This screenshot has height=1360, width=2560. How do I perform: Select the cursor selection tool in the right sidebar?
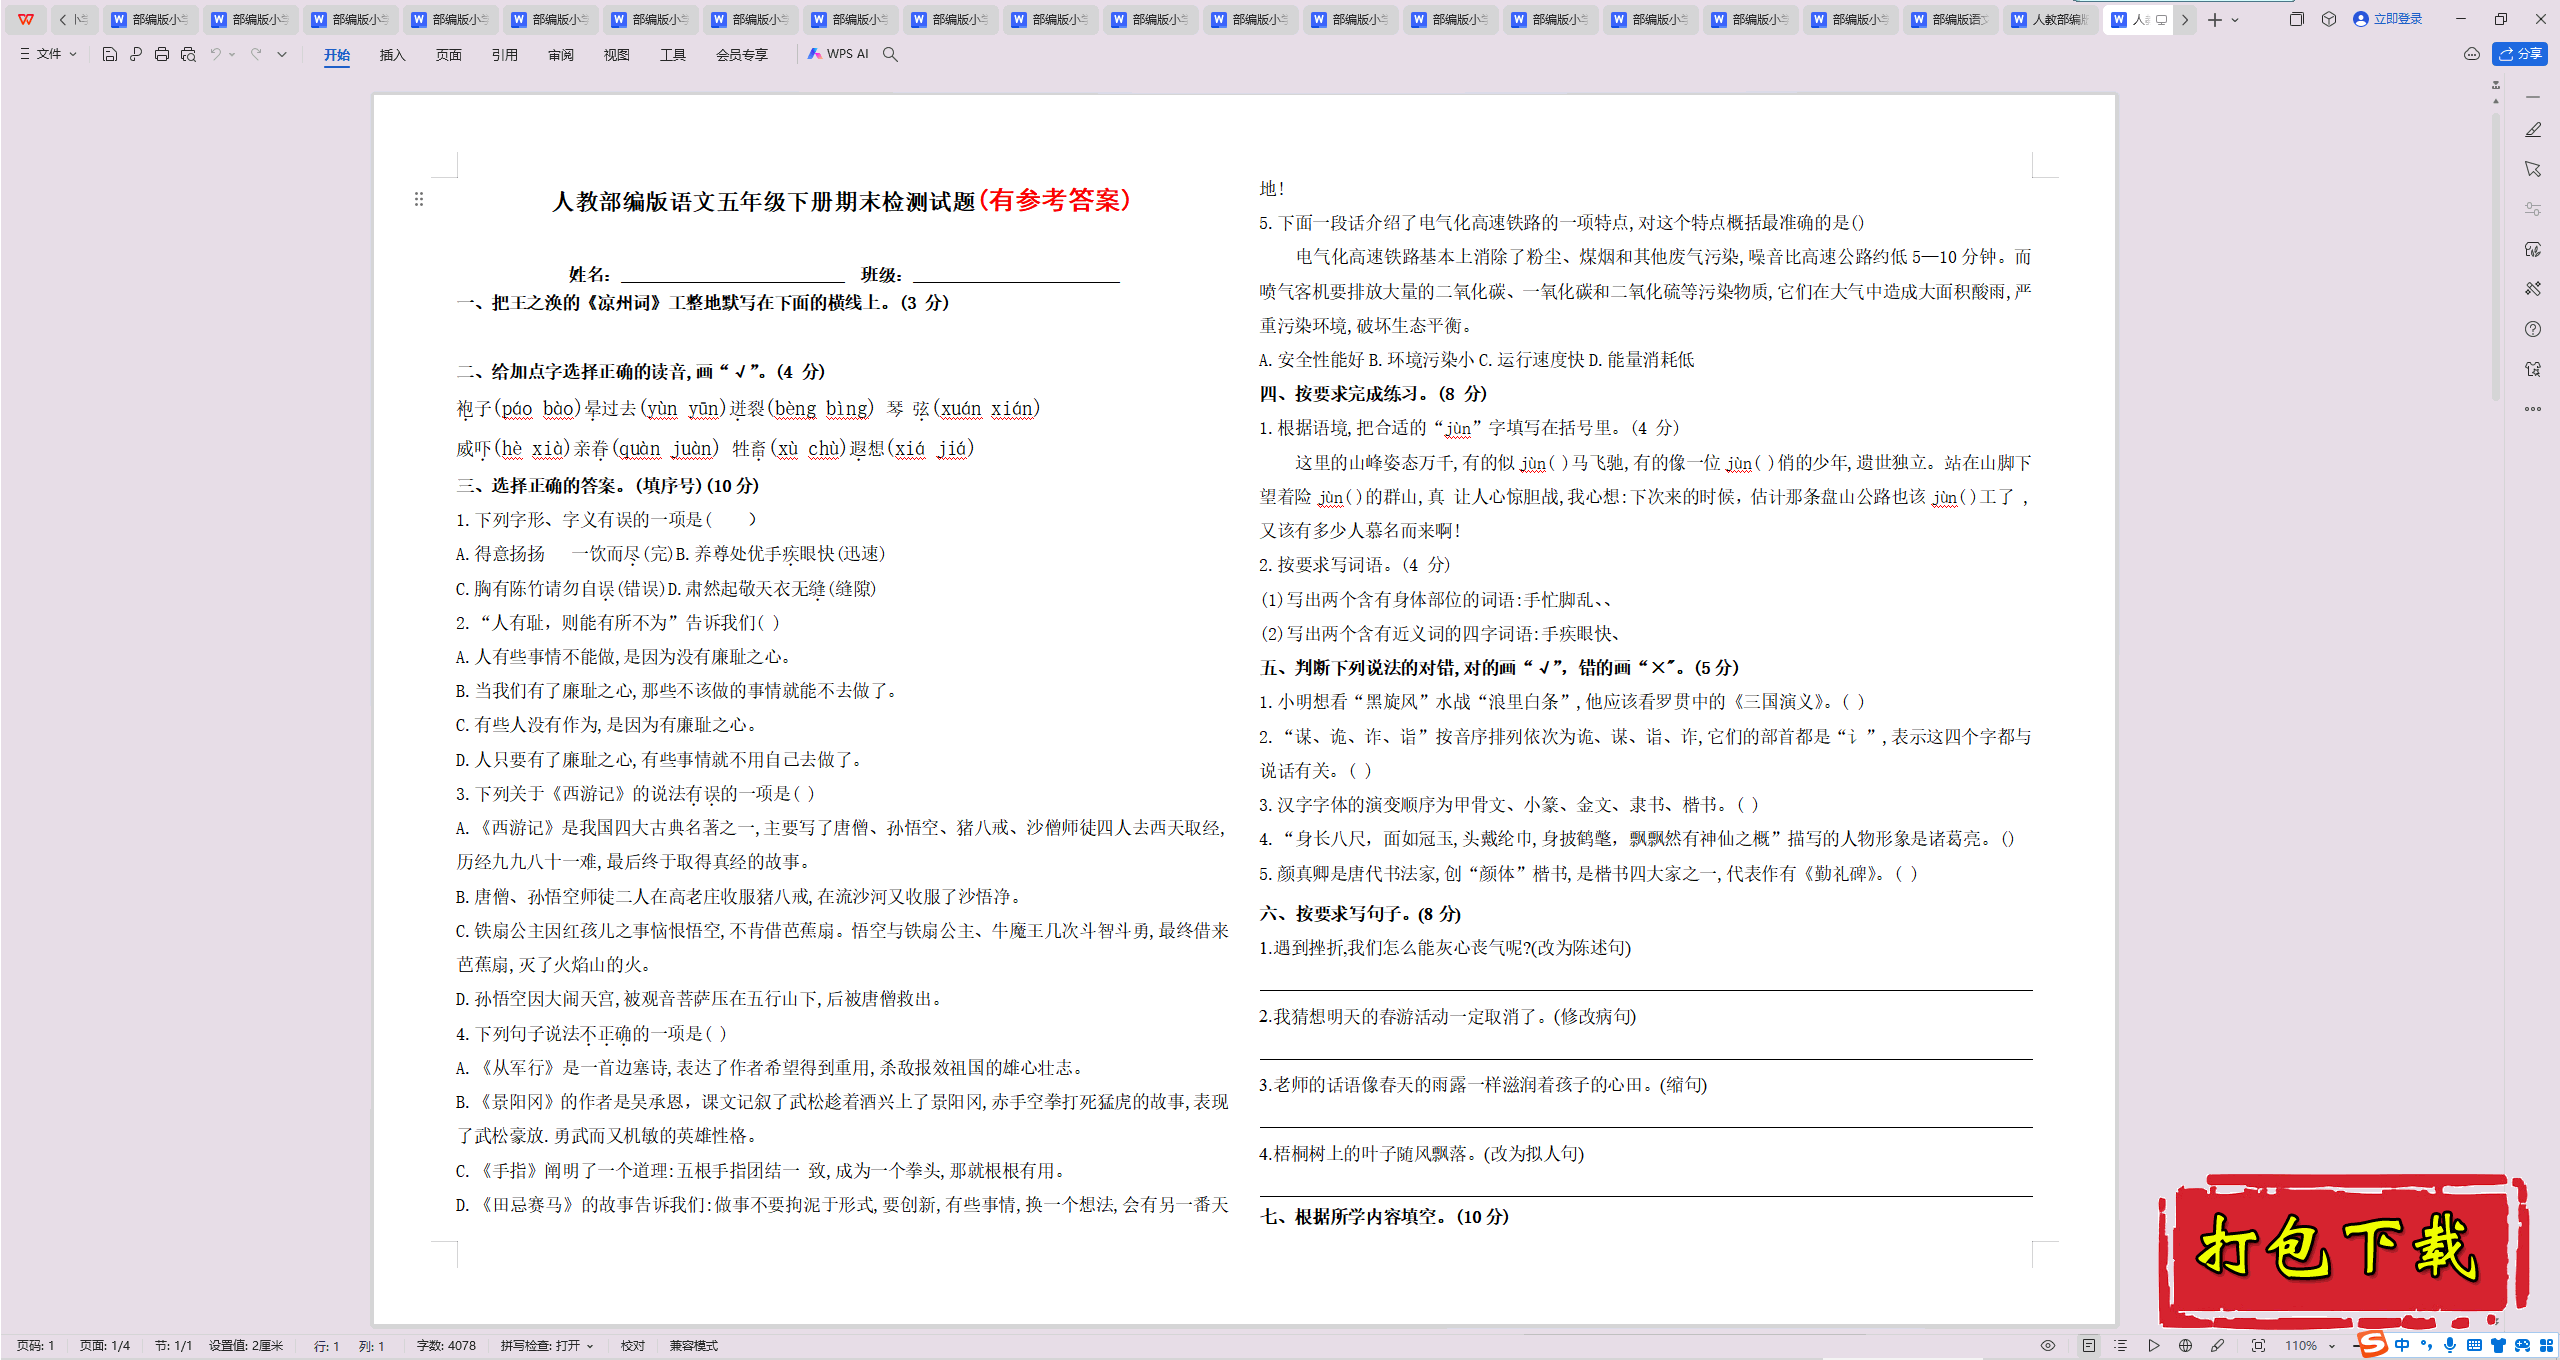[2533, 169]
